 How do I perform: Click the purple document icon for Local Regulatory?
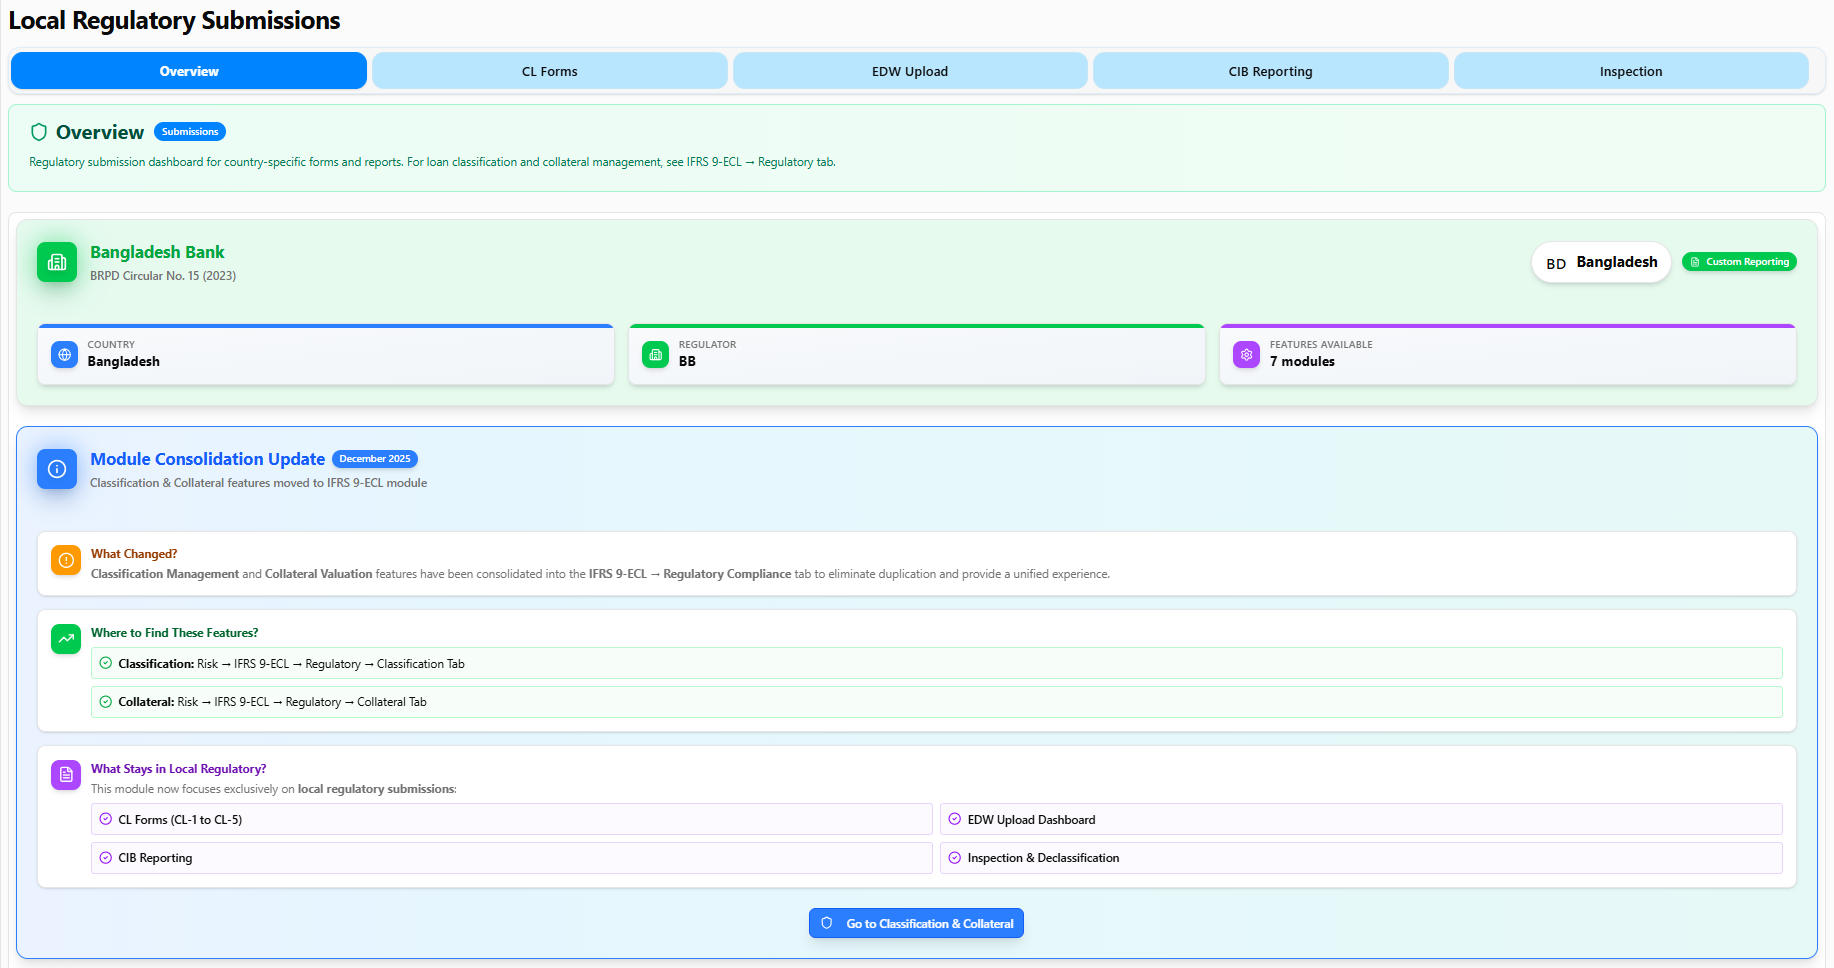(x=66, y=775)
